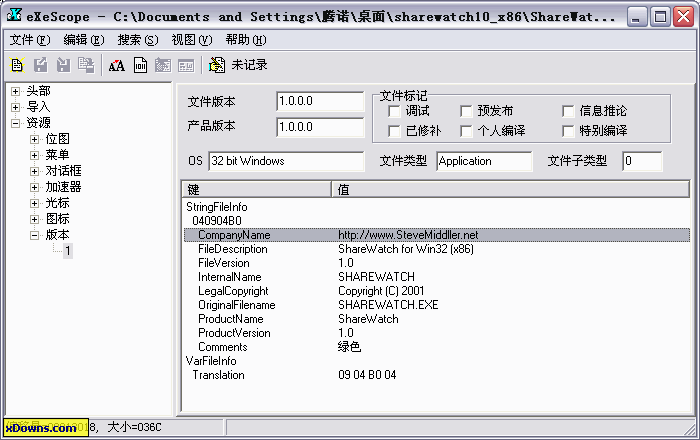Open the 视图(V) menu

tap(192, 40)
